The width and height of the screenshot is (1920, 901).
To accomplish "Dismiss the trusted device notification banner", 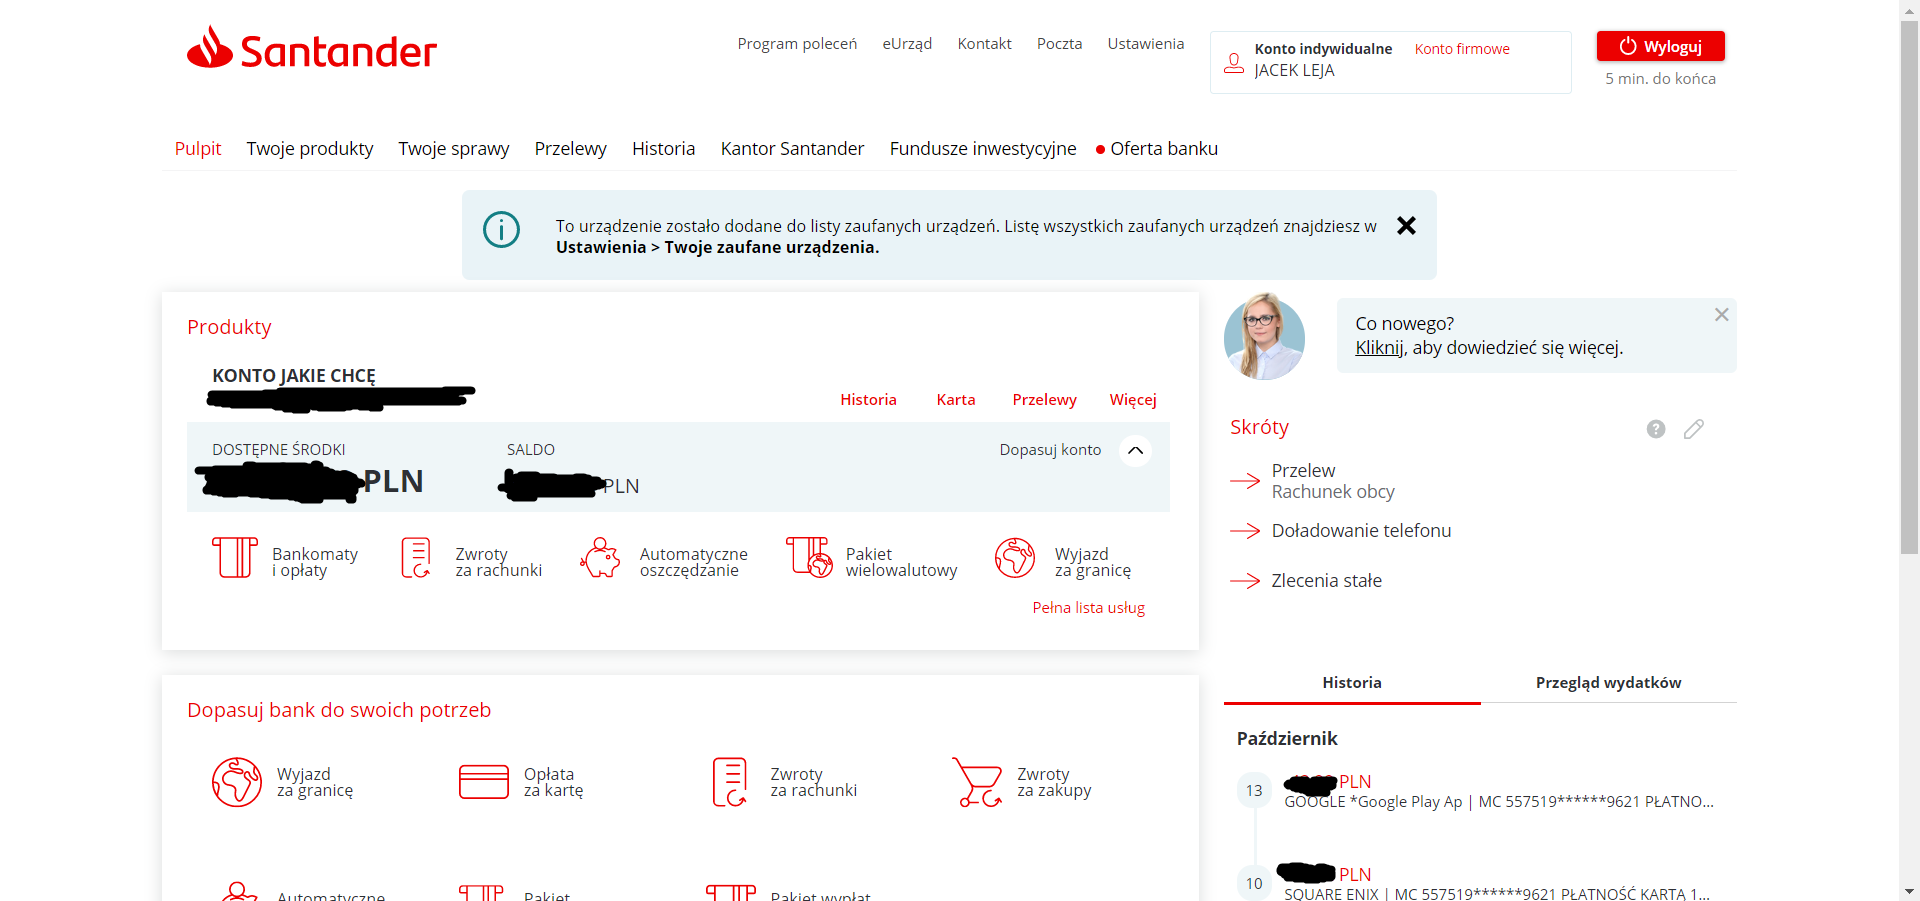I will click(1406, 226).
